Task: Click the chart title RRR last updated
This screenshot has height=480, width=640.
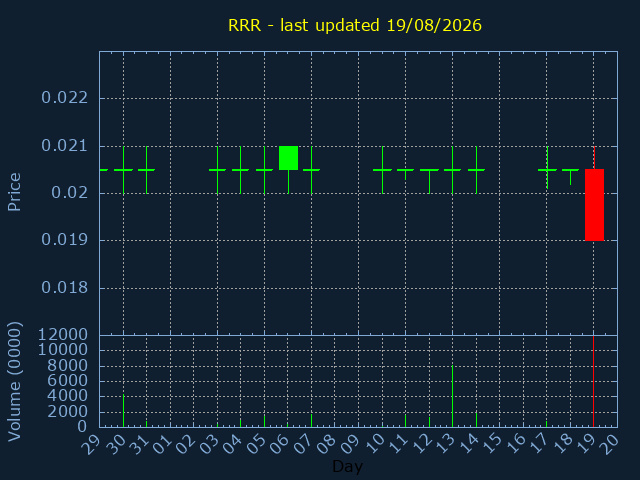Action: pos(355,25)
